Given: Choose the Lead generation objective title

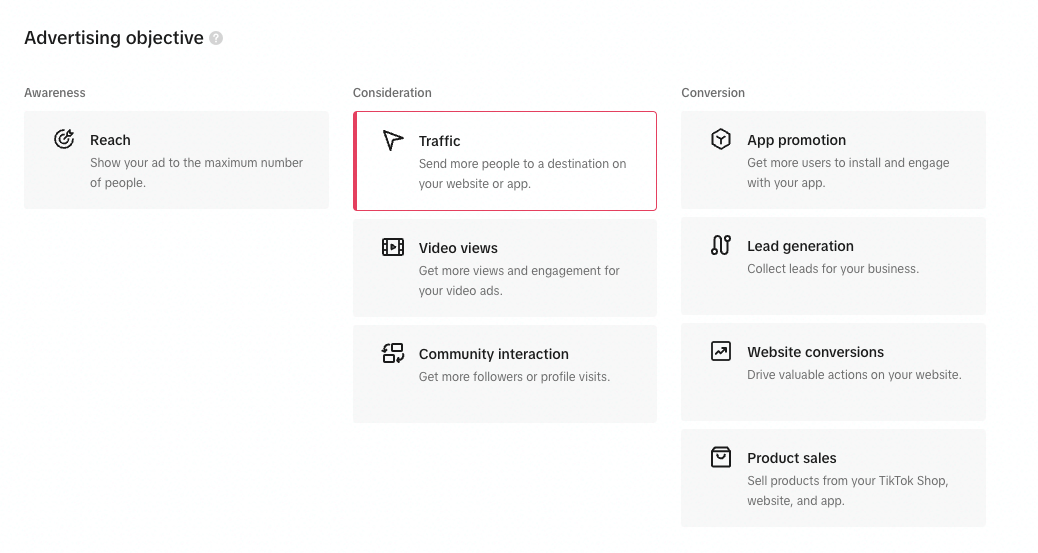Looking at the screenshot, I should (800, 246).
